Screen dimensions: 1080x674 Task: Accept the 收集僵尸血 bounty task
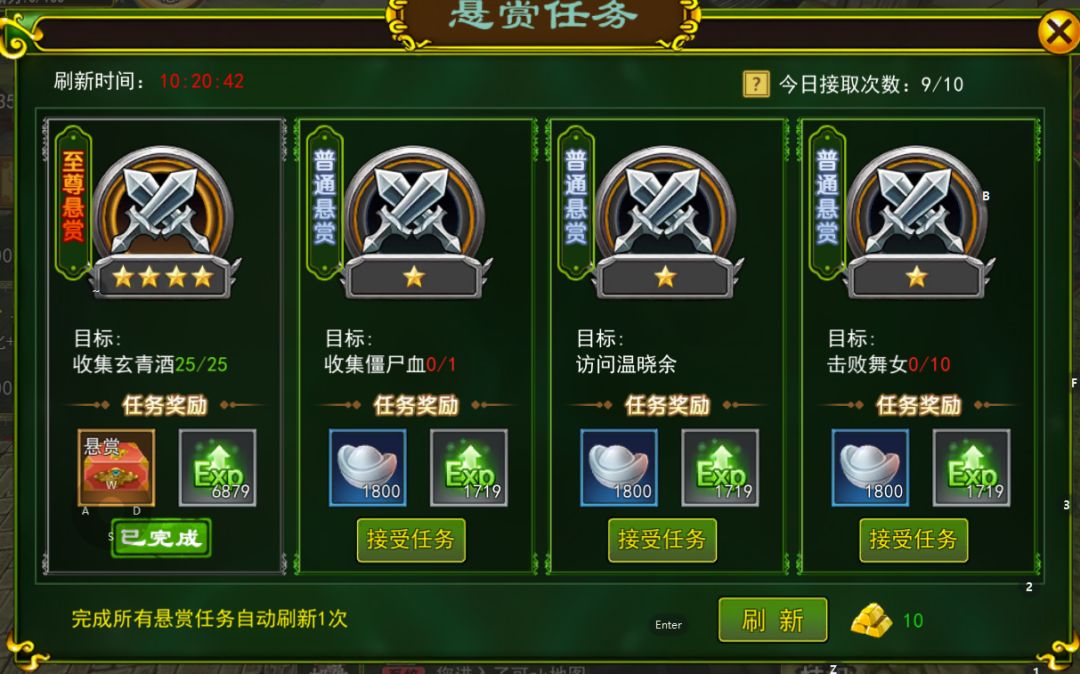tap(411, 540)
